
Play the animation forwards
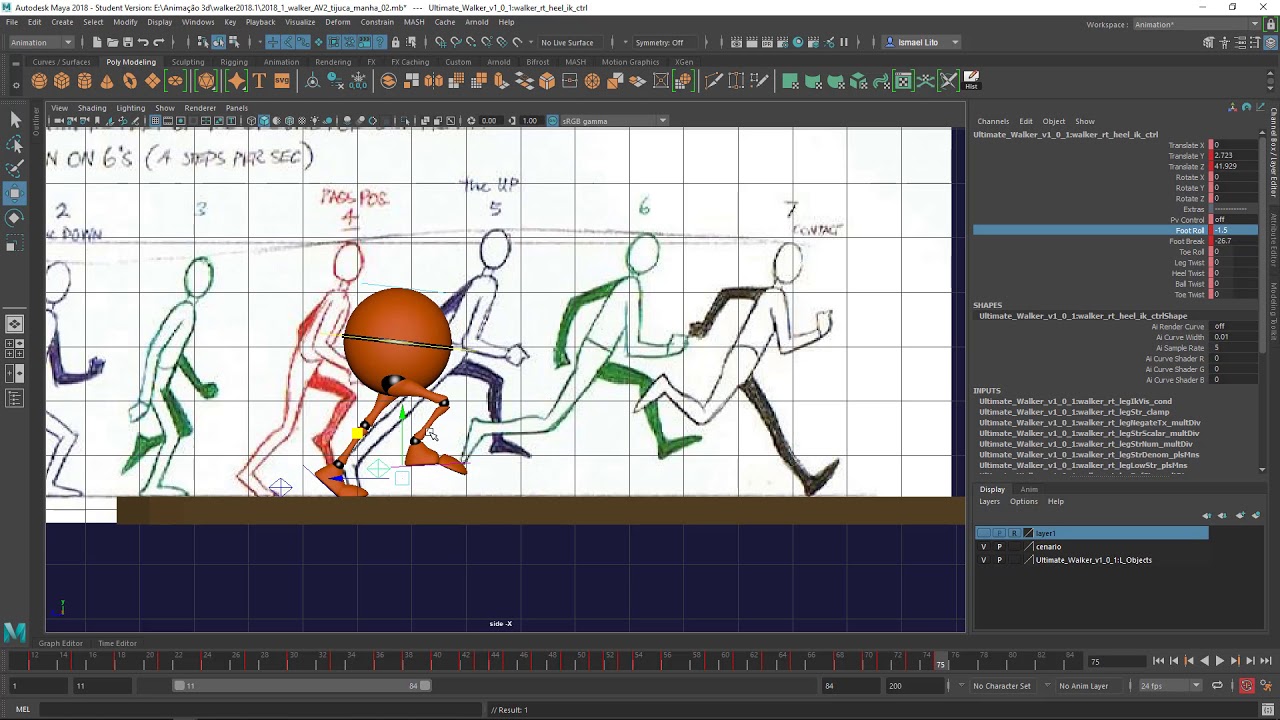tap(1219, 661)
